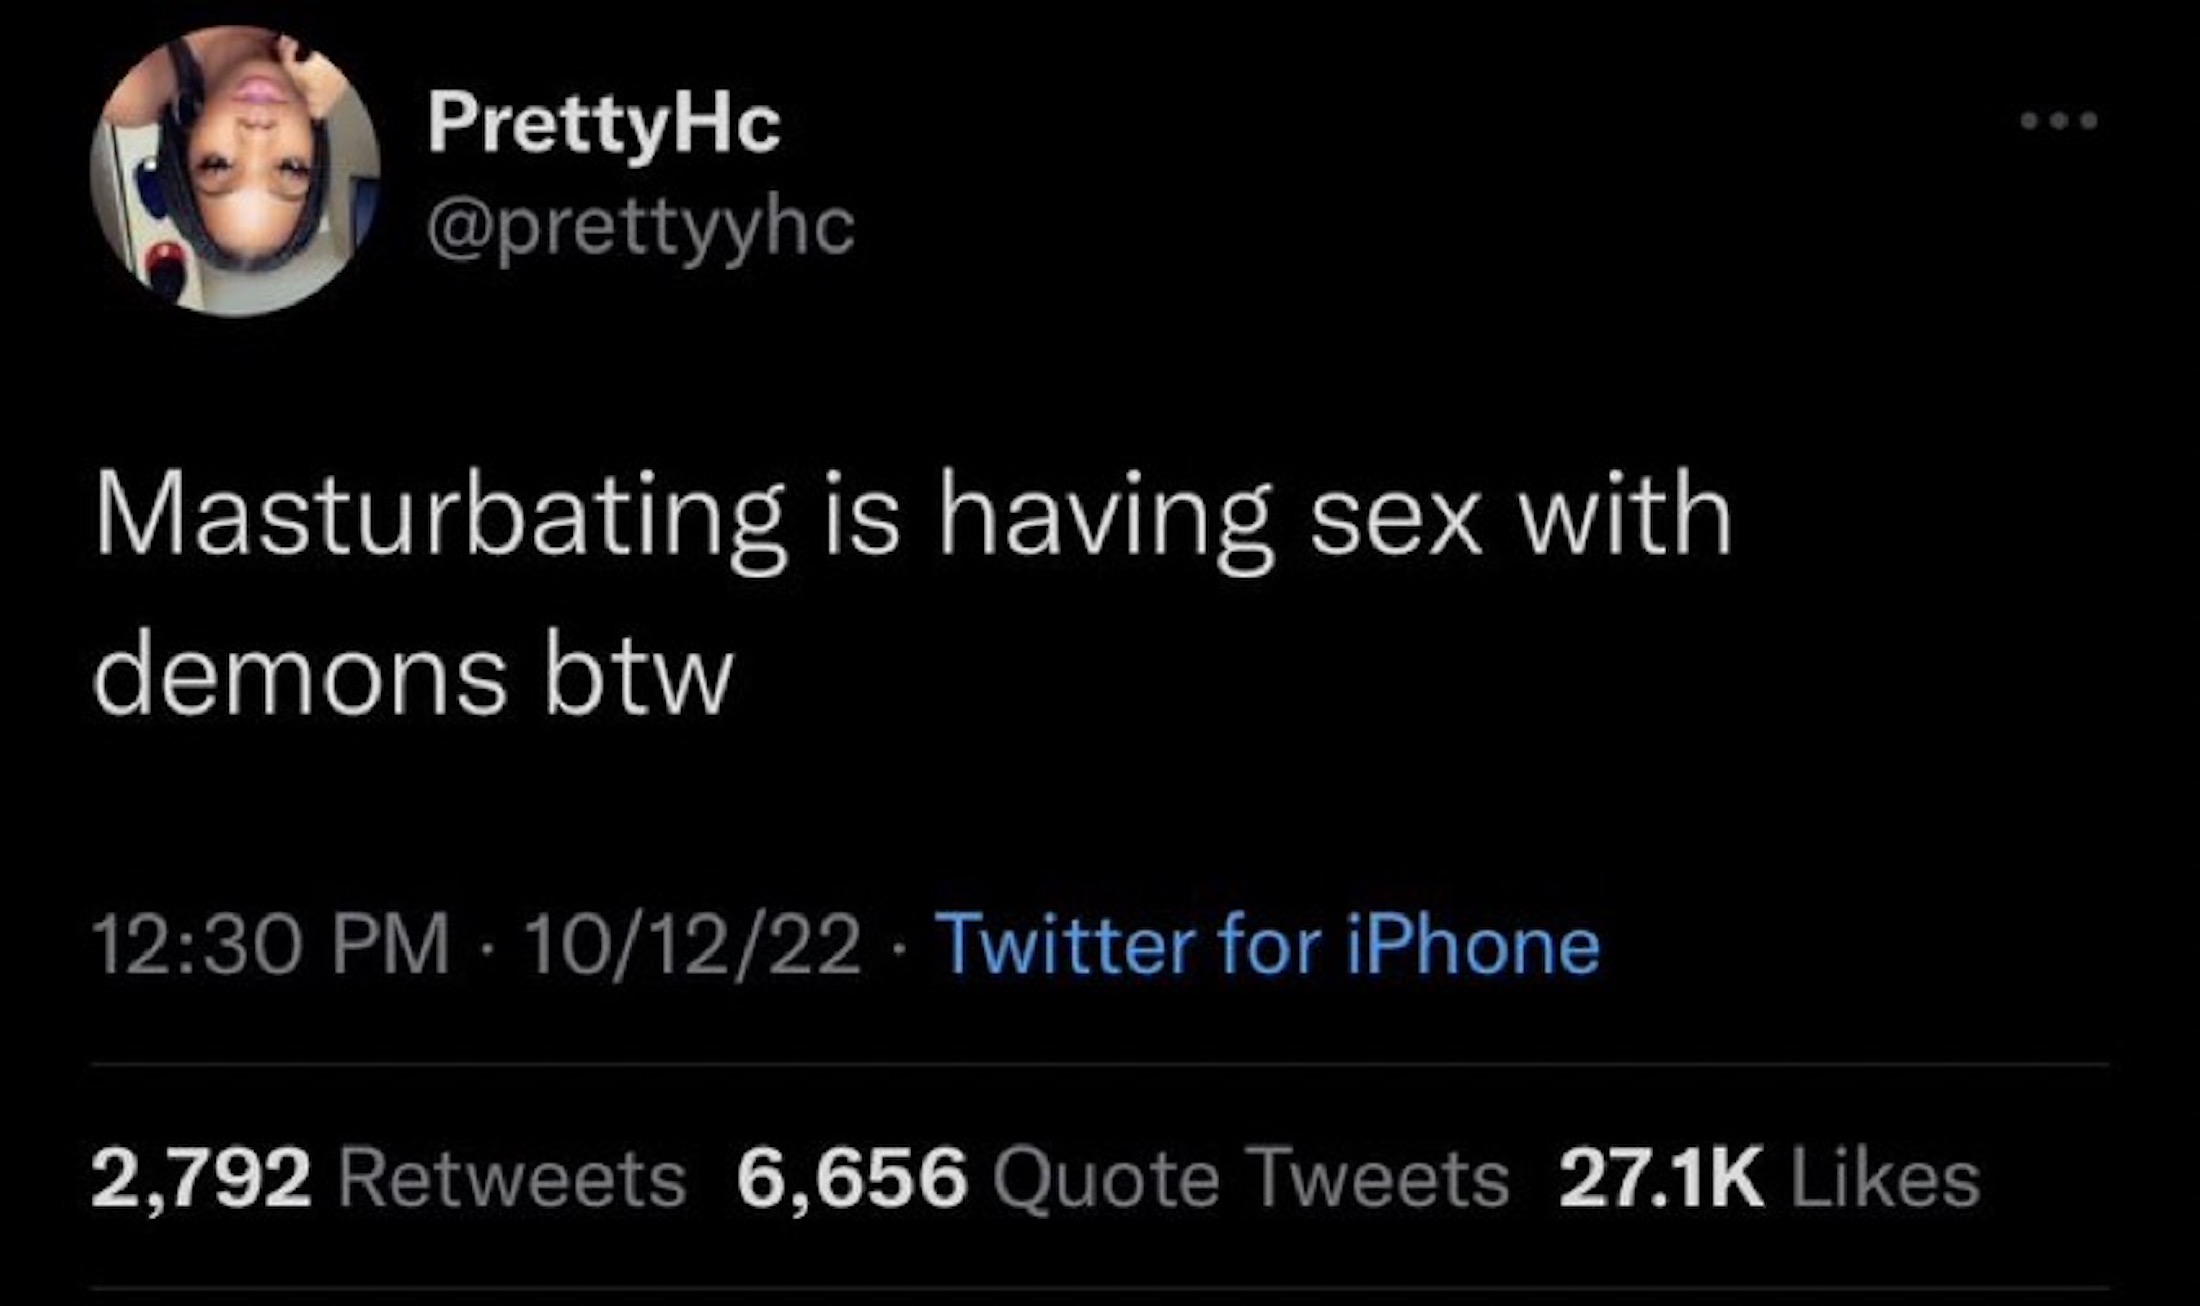Image resolution: width=2200 pixels, height=1306 pixels.
Task: Show the Likes list label
Action: [1884, 1180]
